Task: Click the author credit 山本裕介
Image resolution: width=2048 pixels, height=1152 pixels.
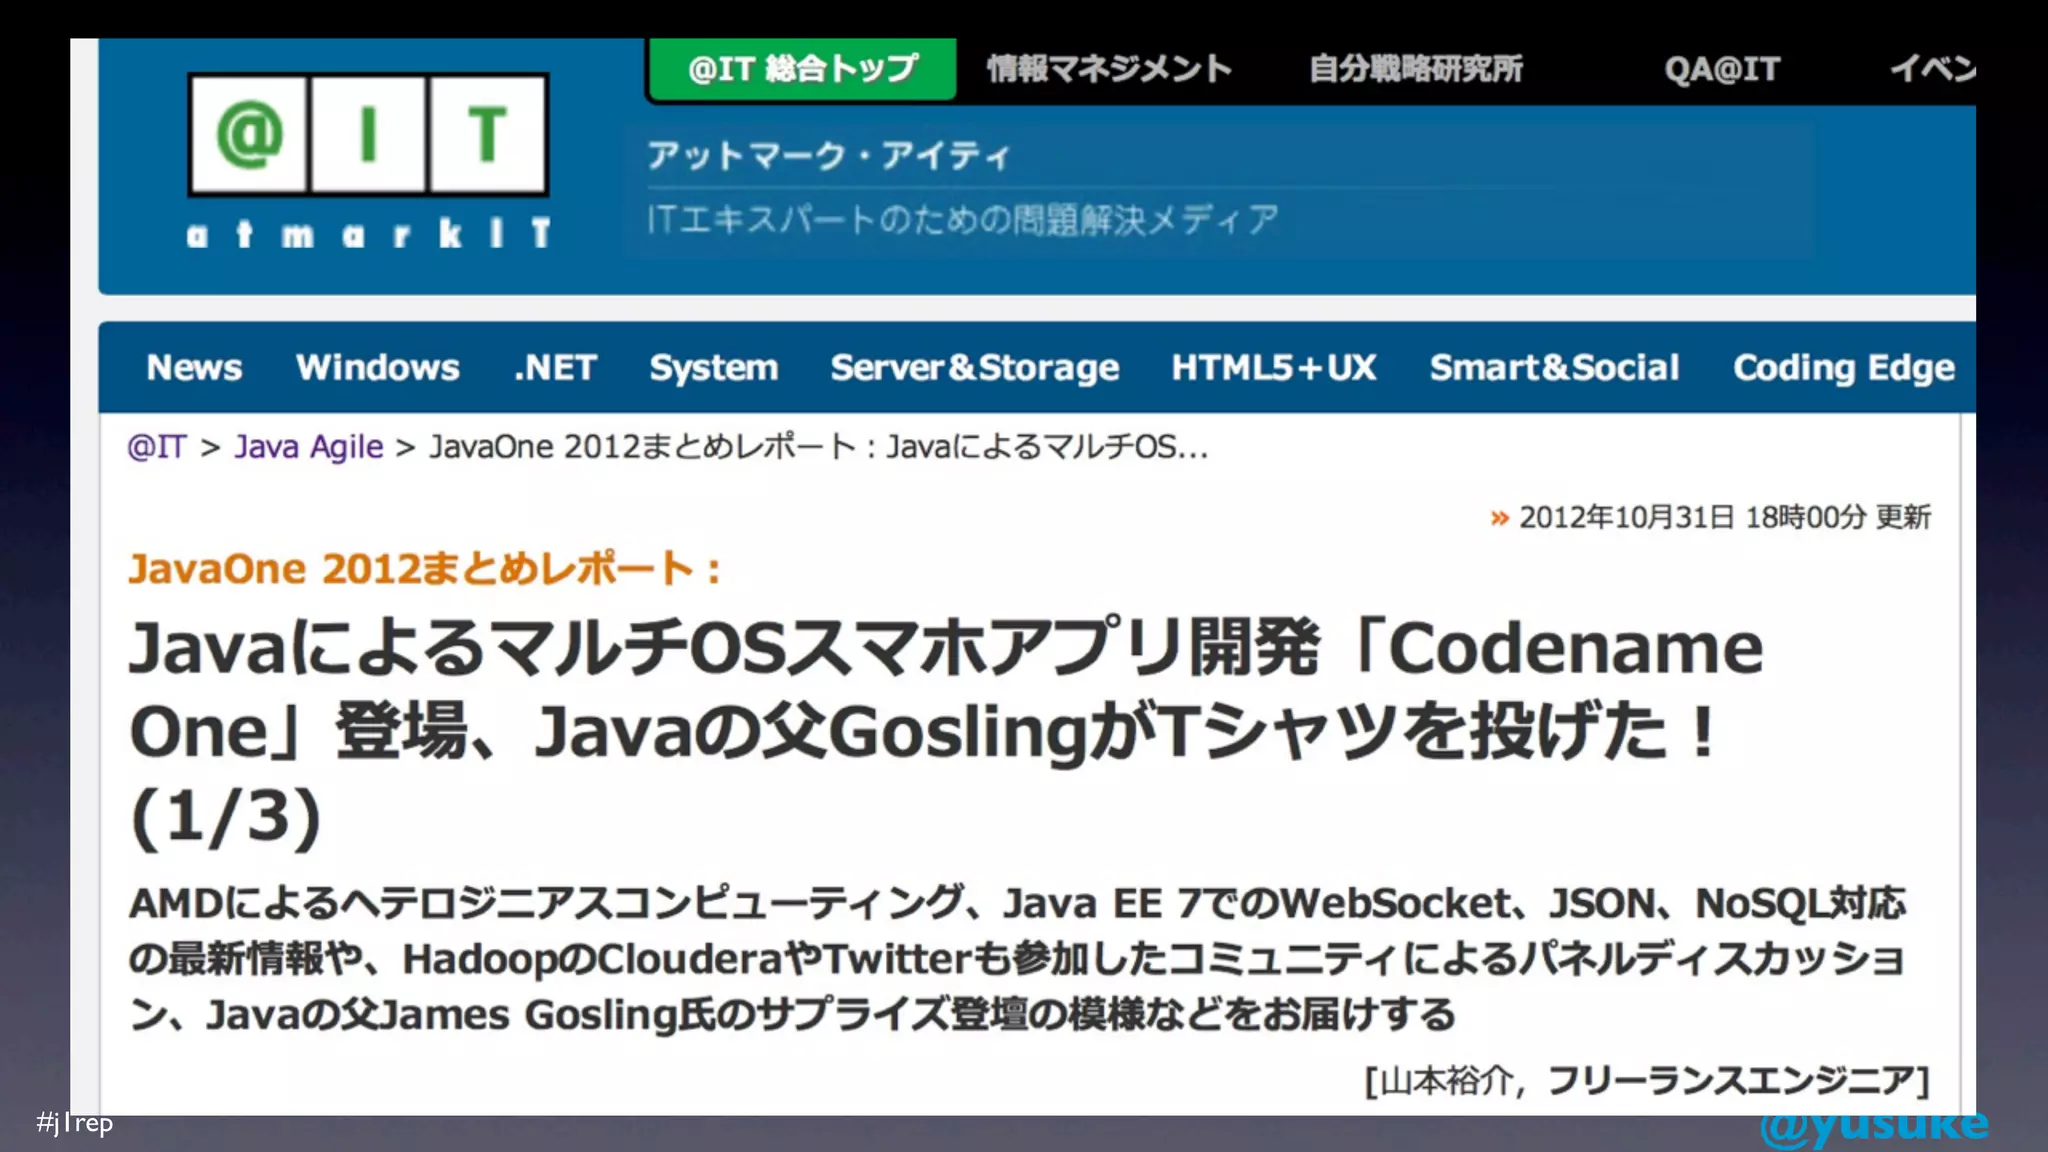Action: pos(1649,1081)
